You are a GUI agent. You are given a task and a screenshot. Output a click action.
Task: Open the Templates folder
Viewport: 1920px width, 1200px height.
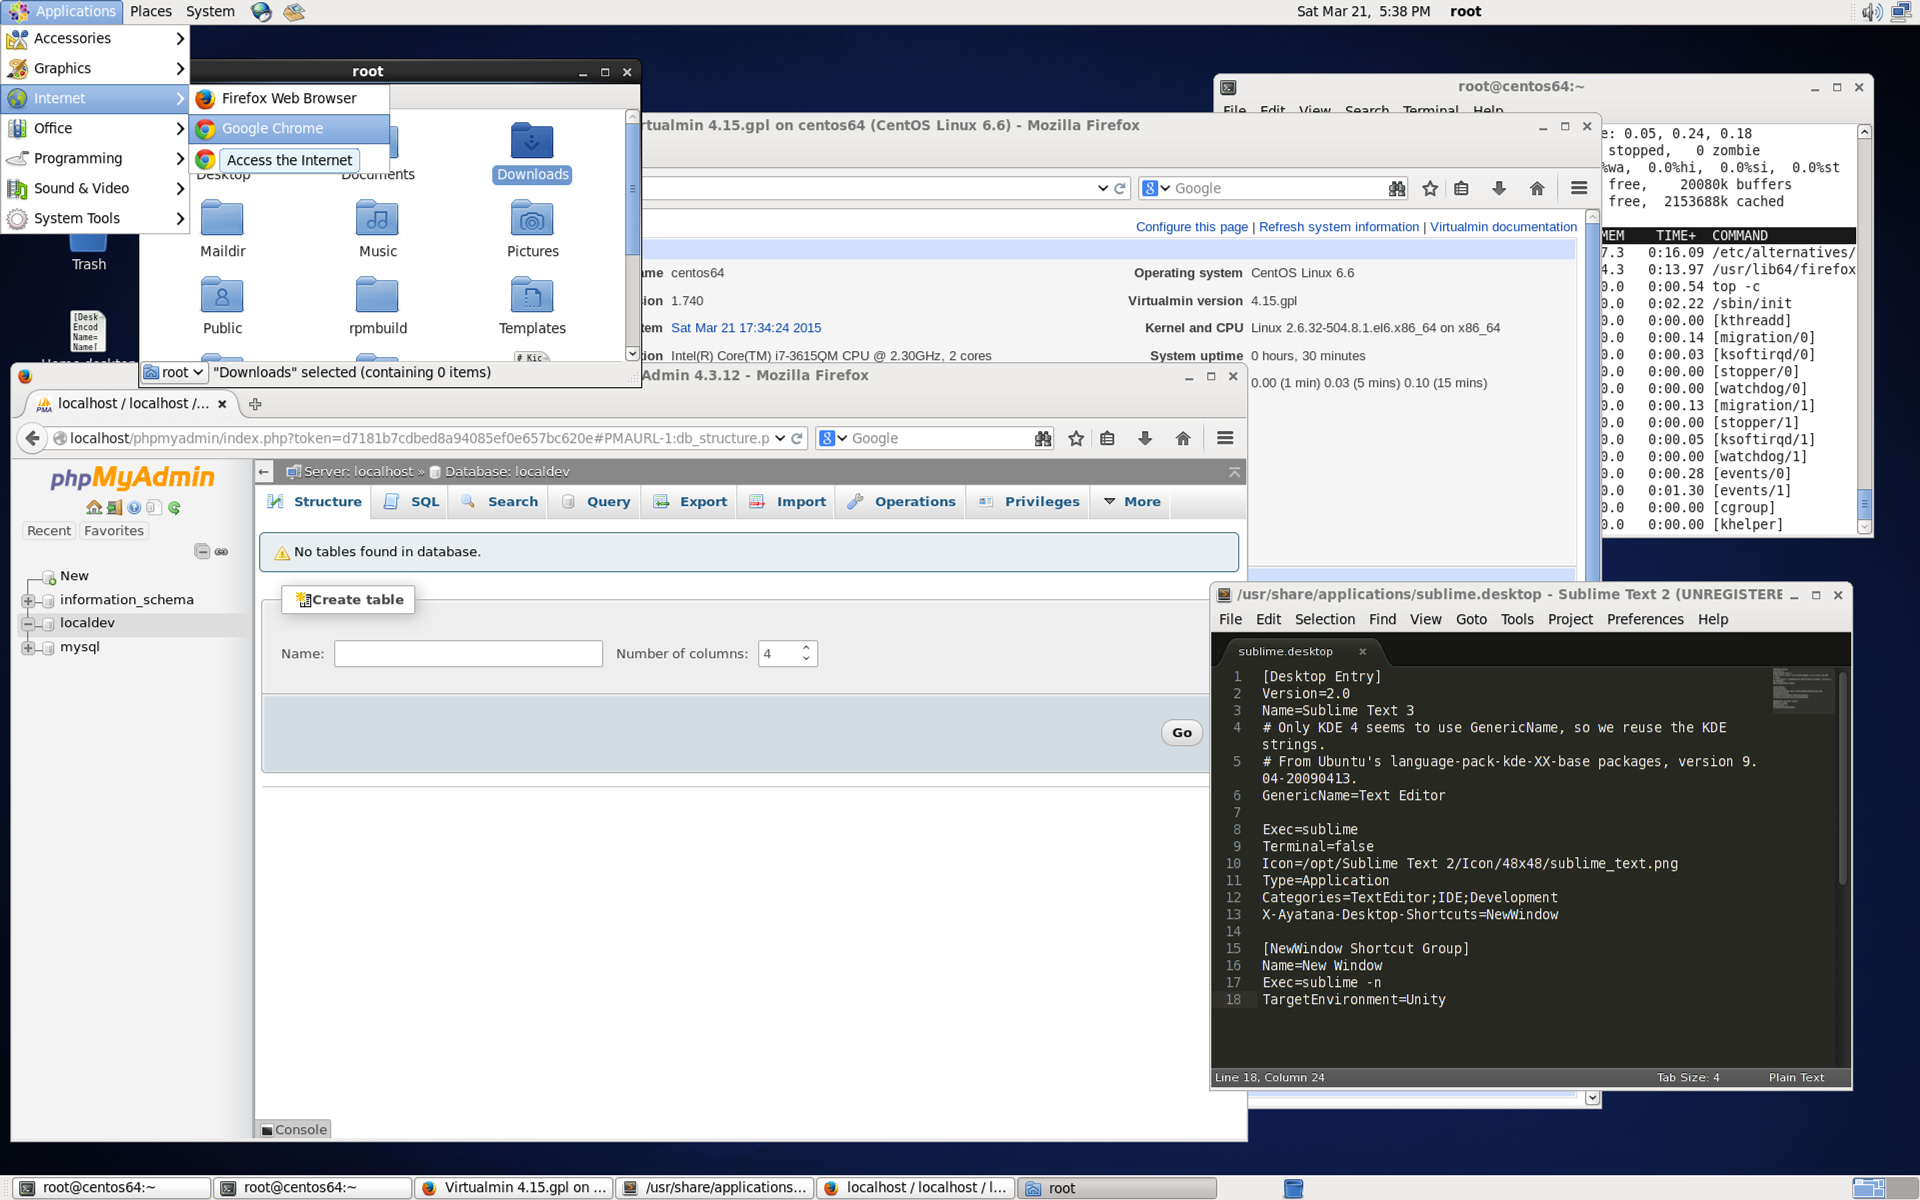point(532,306)
